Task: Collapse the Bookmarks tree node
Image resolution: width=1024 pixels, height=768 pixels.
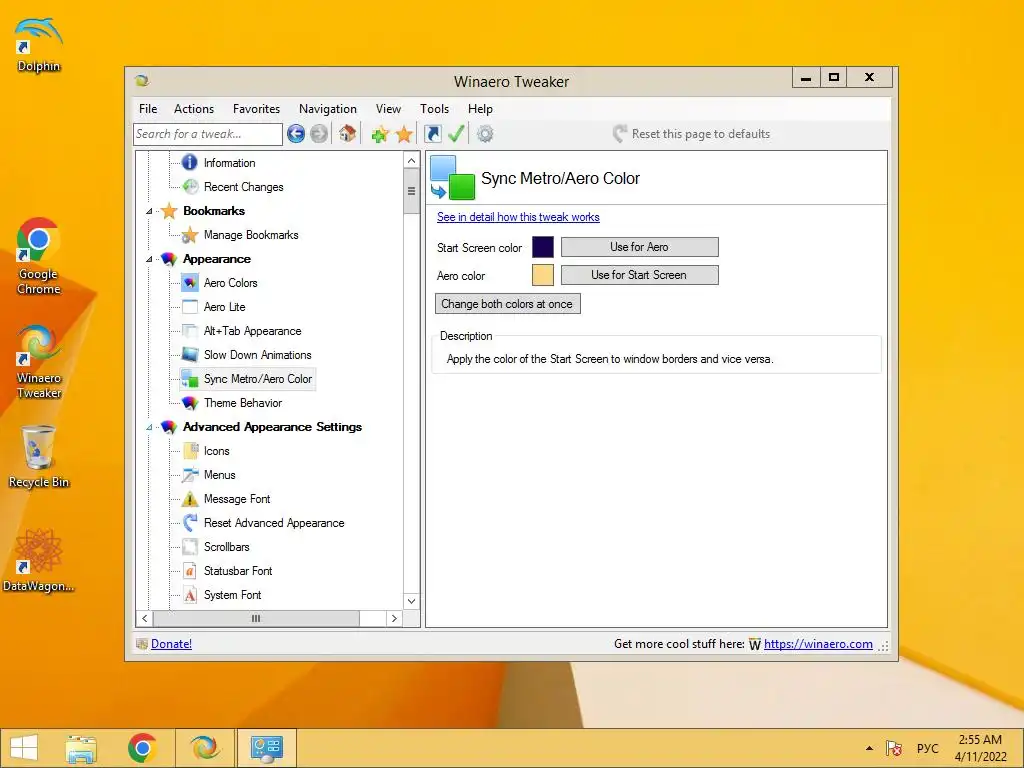Action: coord(149,211)
